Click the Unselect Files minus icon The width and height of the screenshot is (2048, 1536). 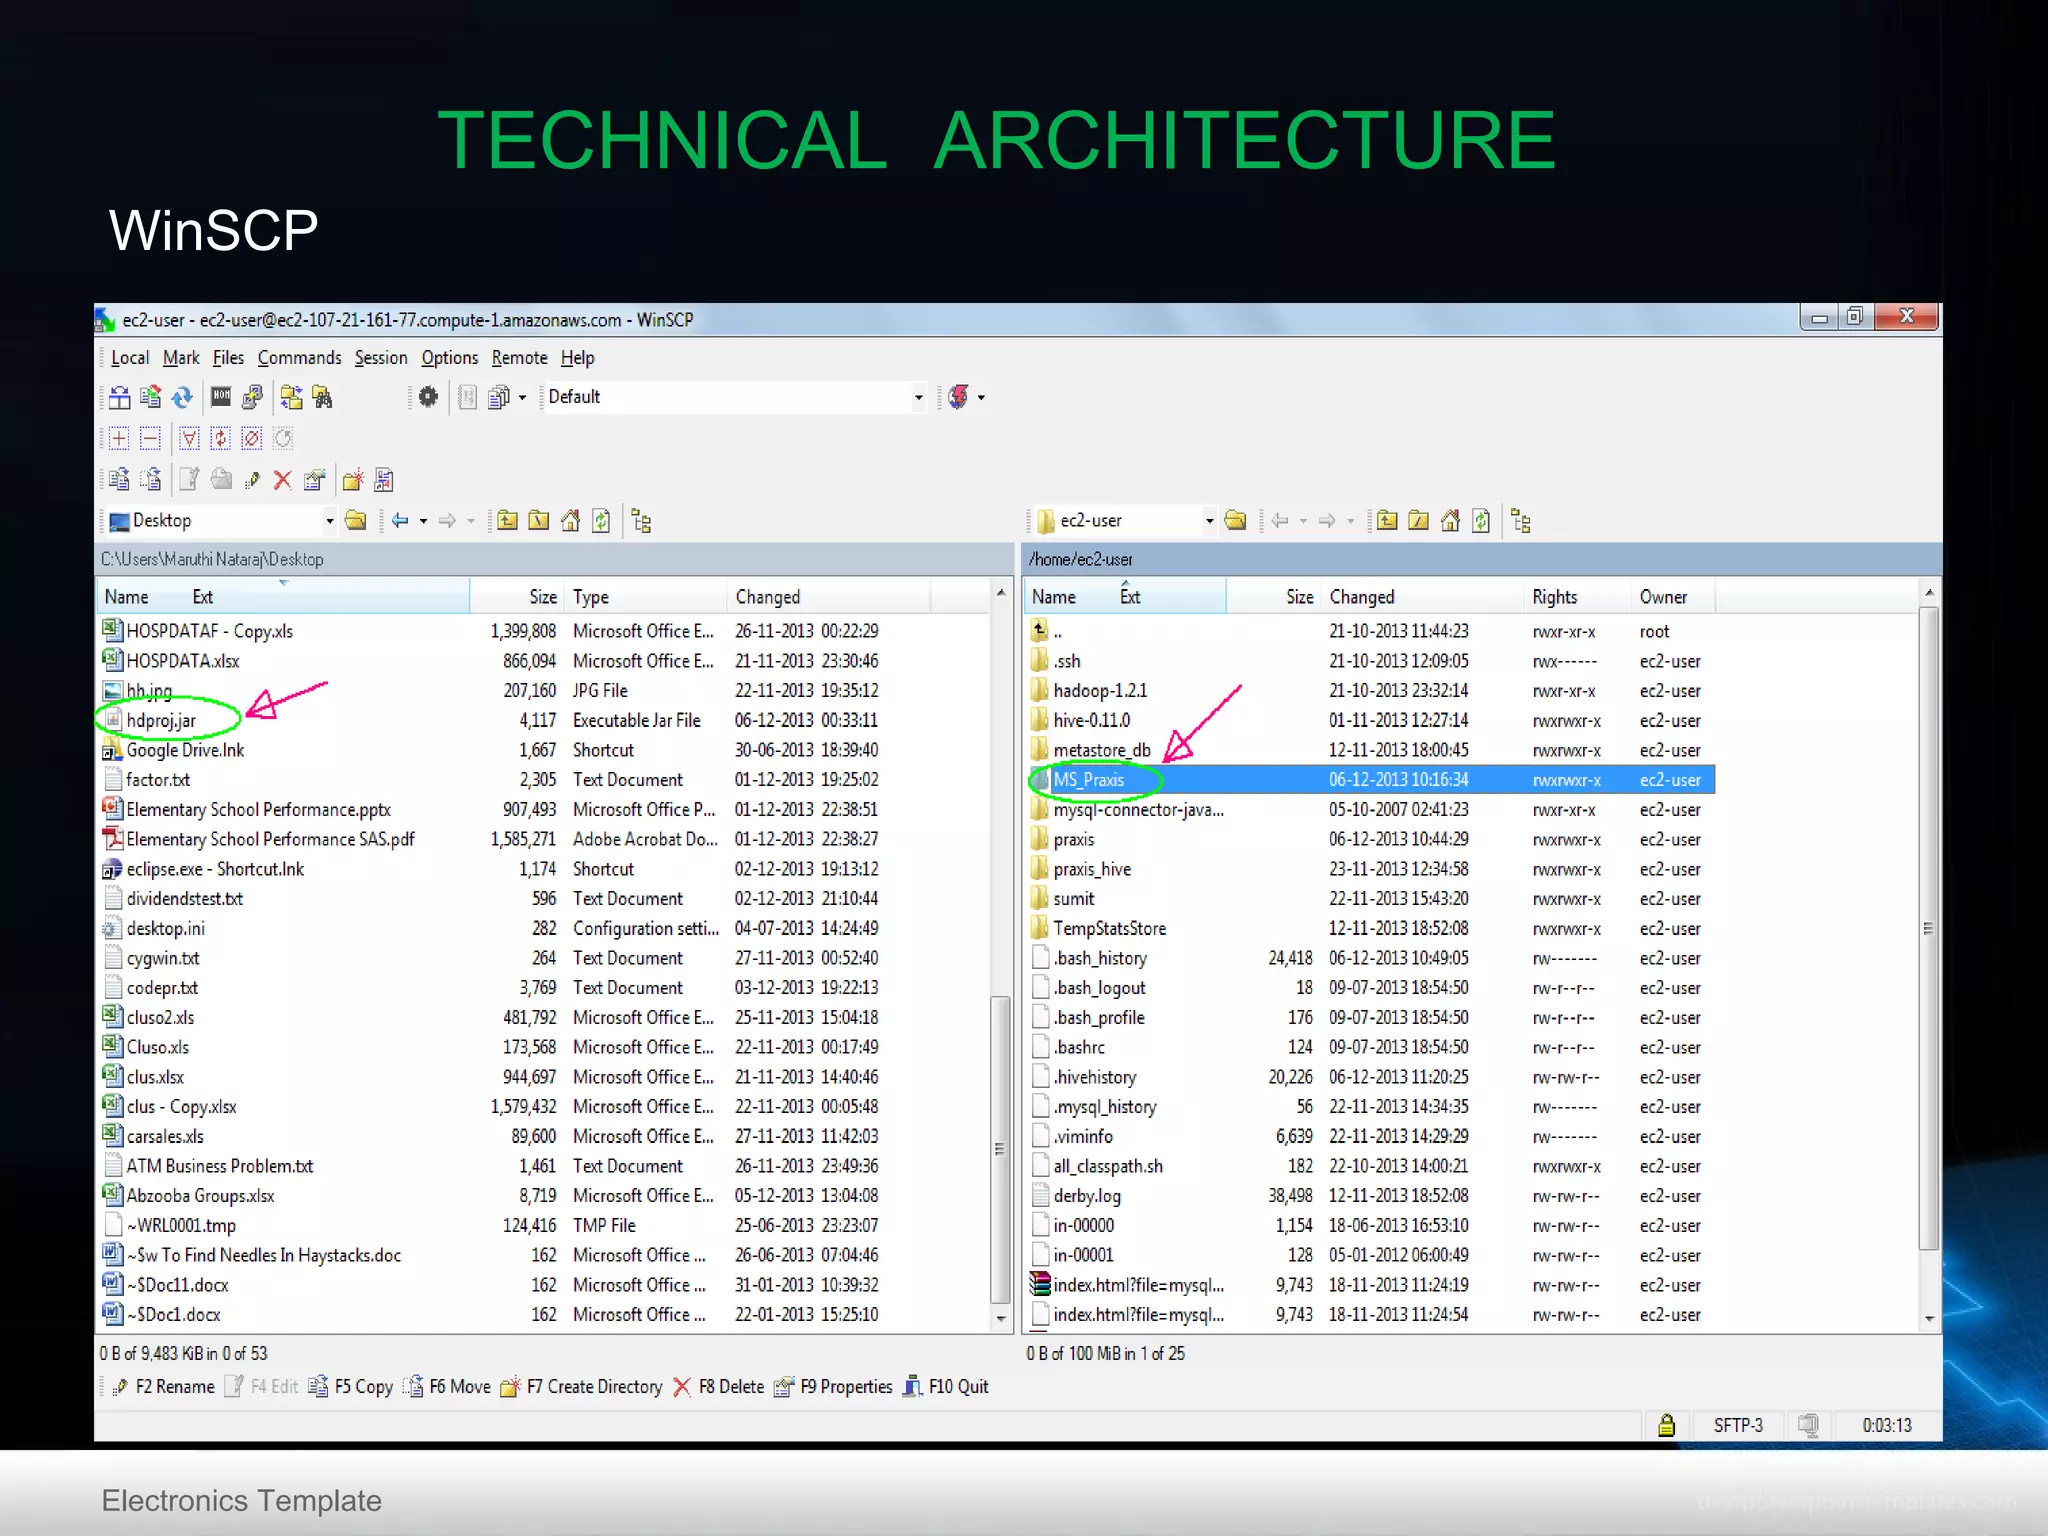[x=150, y=438]
